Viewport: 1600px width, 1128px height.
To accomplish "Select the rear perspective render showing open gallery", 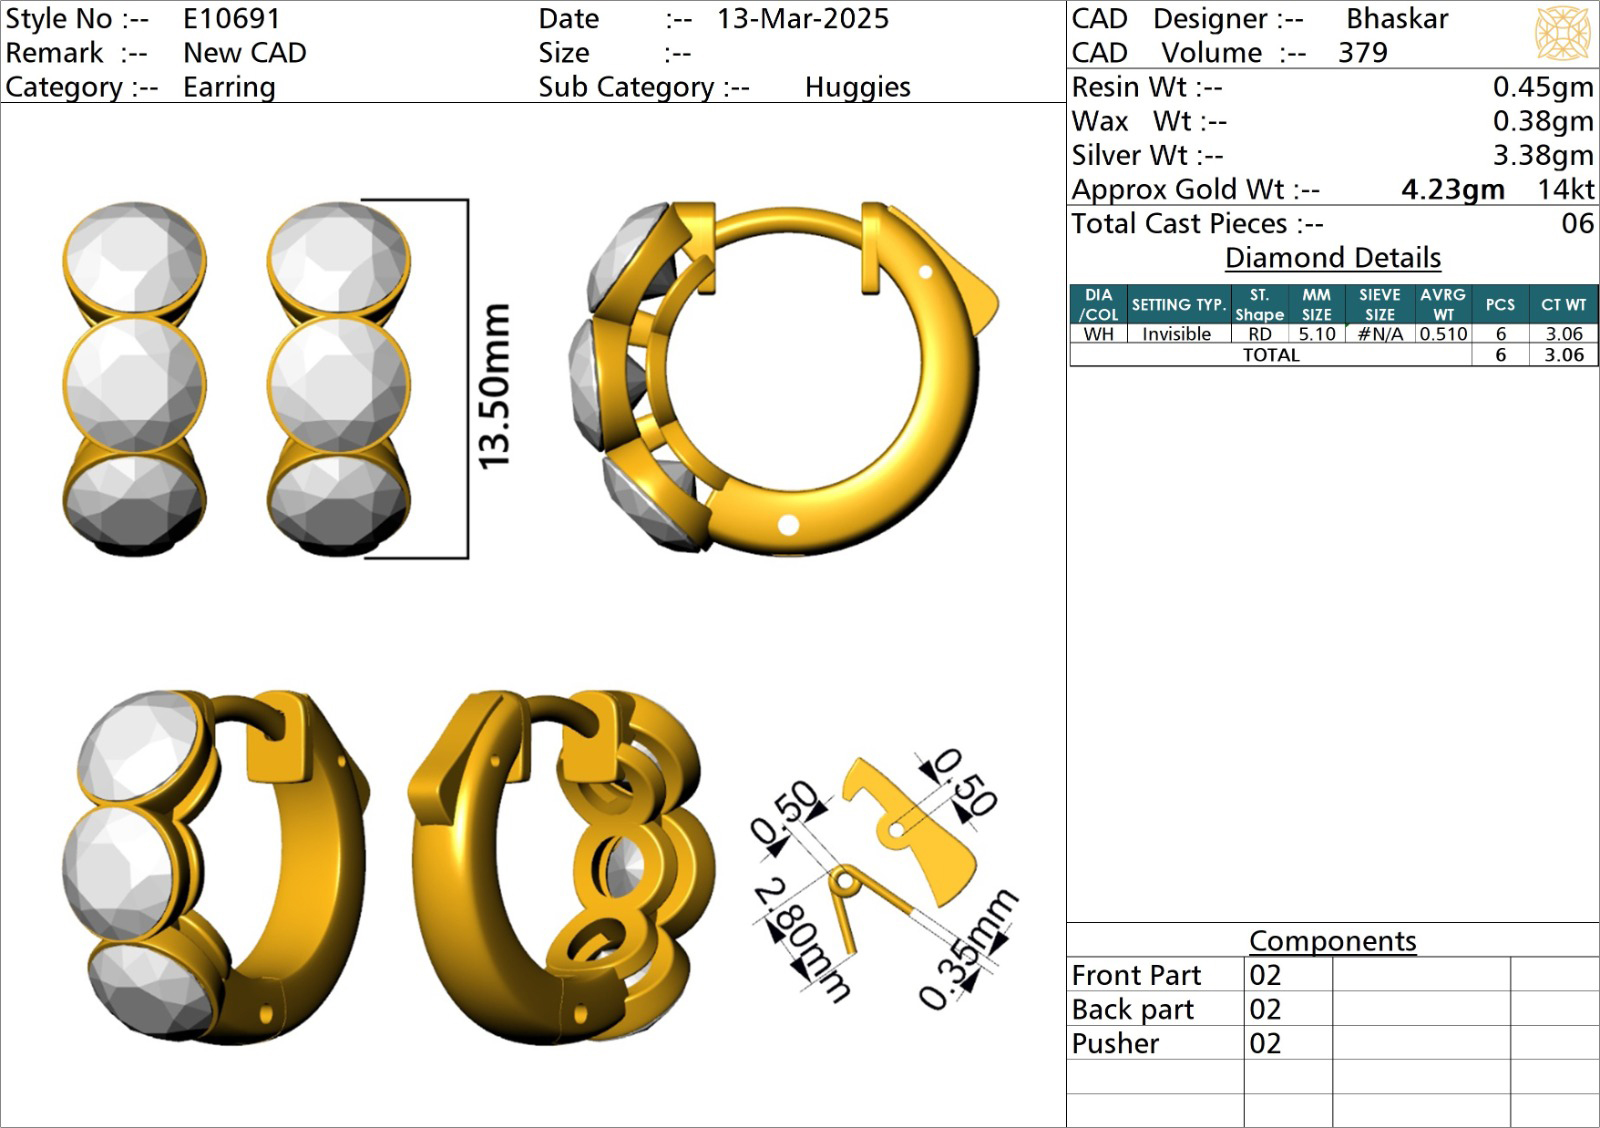I will (561, 867).
